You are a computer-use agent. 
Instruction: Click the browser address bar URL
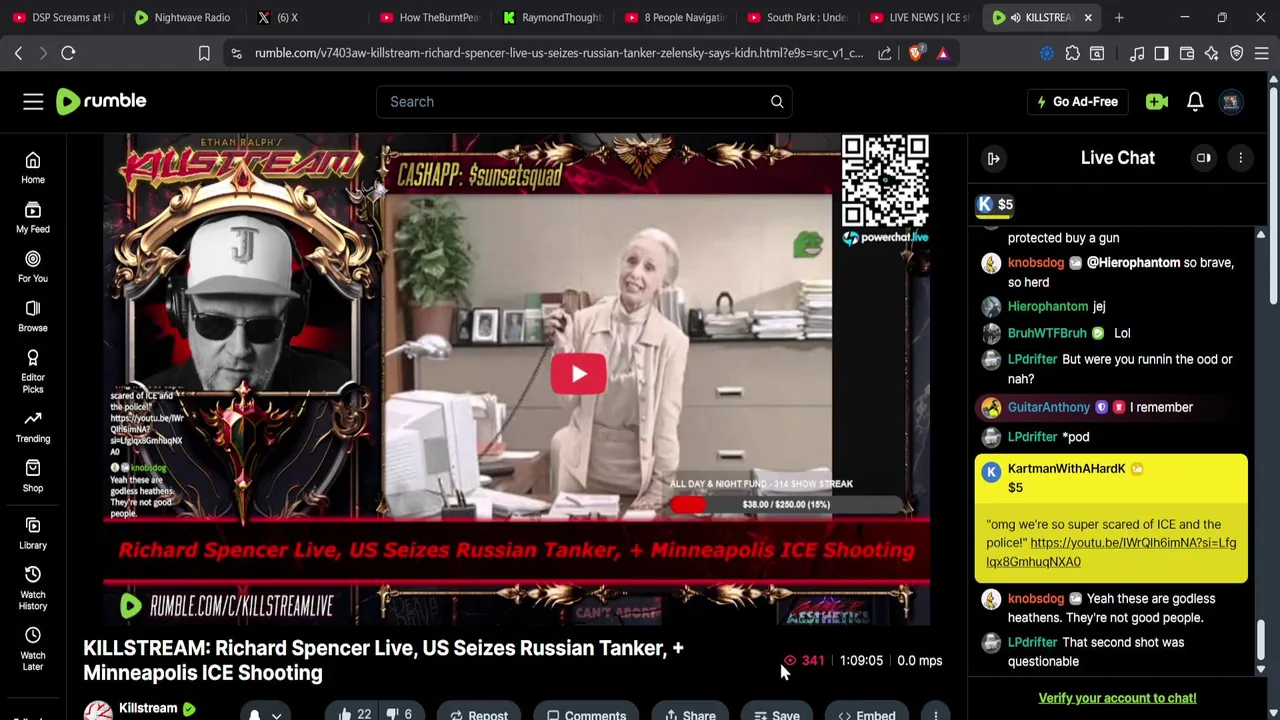pyautogui.click(x=558, y=53)
